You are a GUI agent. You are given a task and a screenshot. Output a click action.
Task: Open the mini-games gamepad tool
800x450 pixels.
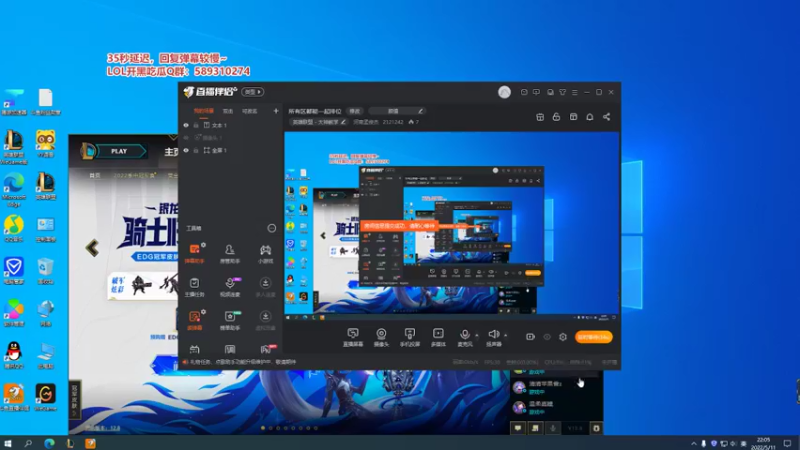click(x=265, y=253)
